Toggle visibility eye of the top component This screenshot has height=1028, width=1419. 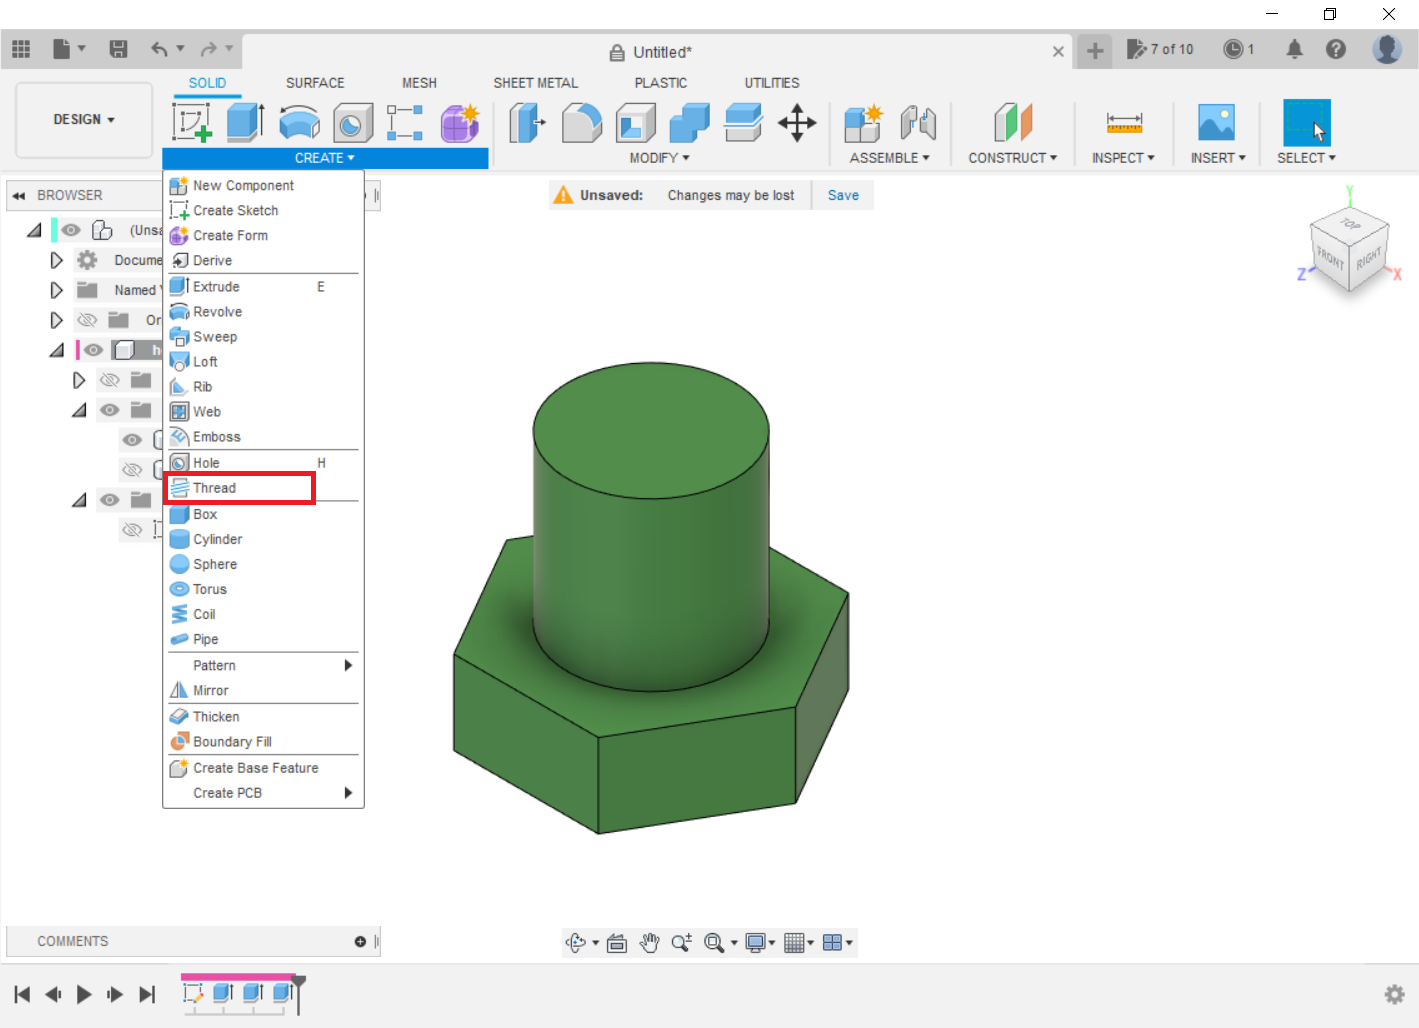pyautogui.click(x=70, y=230)
